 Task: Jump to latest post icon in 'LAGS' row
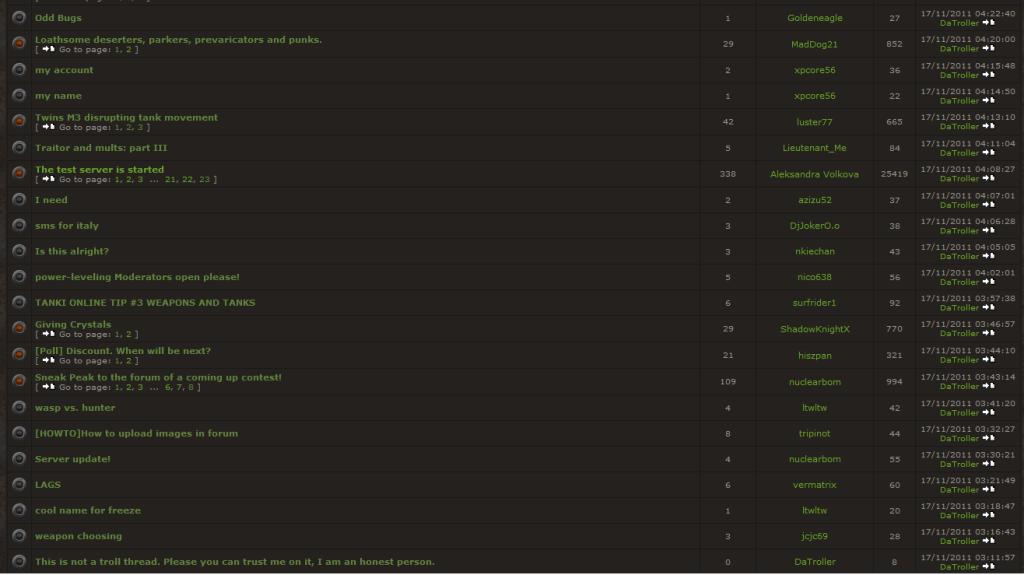tap(988, 490)
